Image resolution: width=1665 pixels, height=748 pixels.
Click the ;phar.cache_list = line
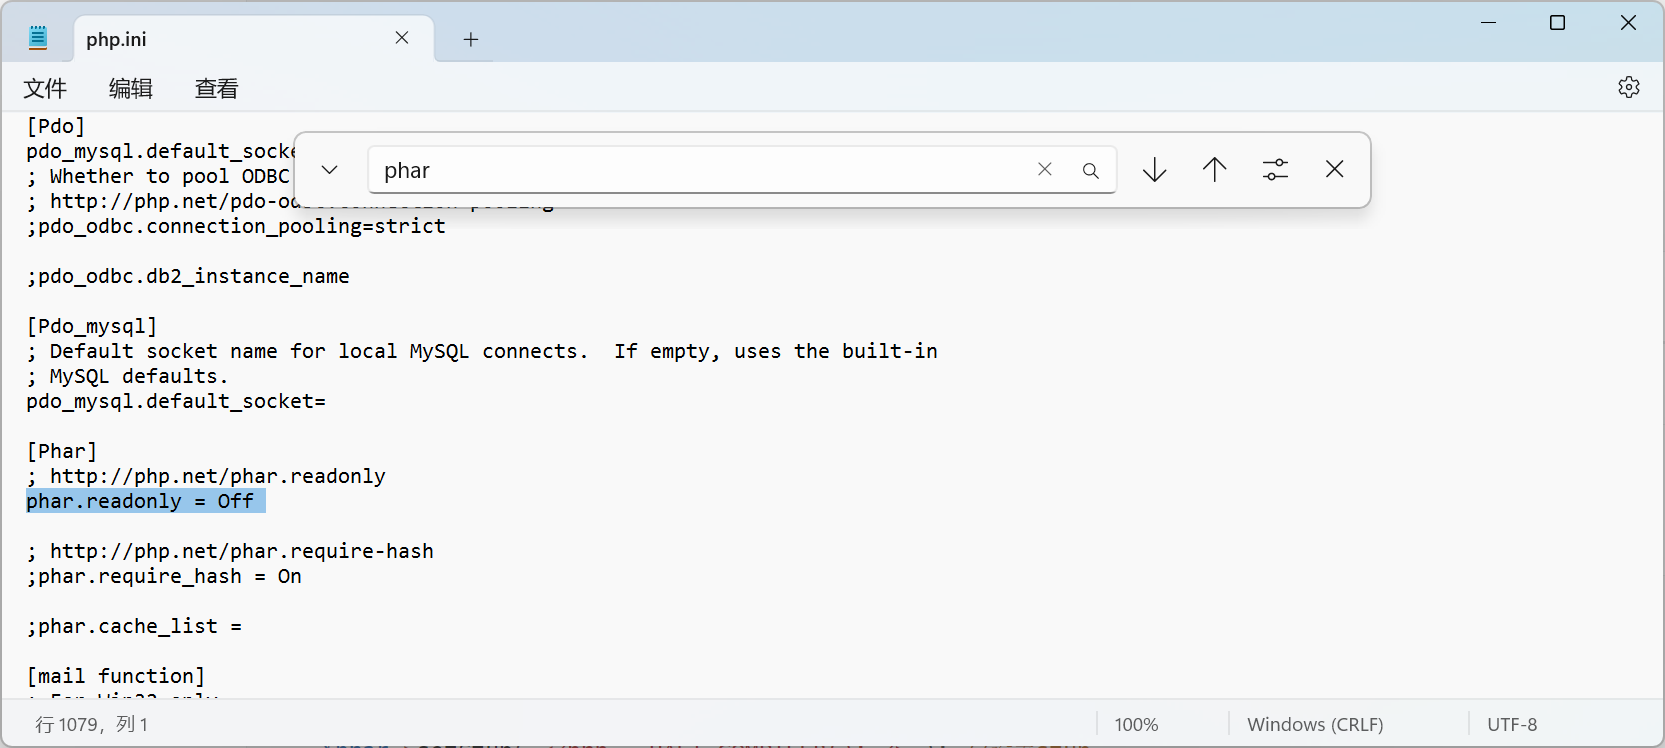point(134,626)
